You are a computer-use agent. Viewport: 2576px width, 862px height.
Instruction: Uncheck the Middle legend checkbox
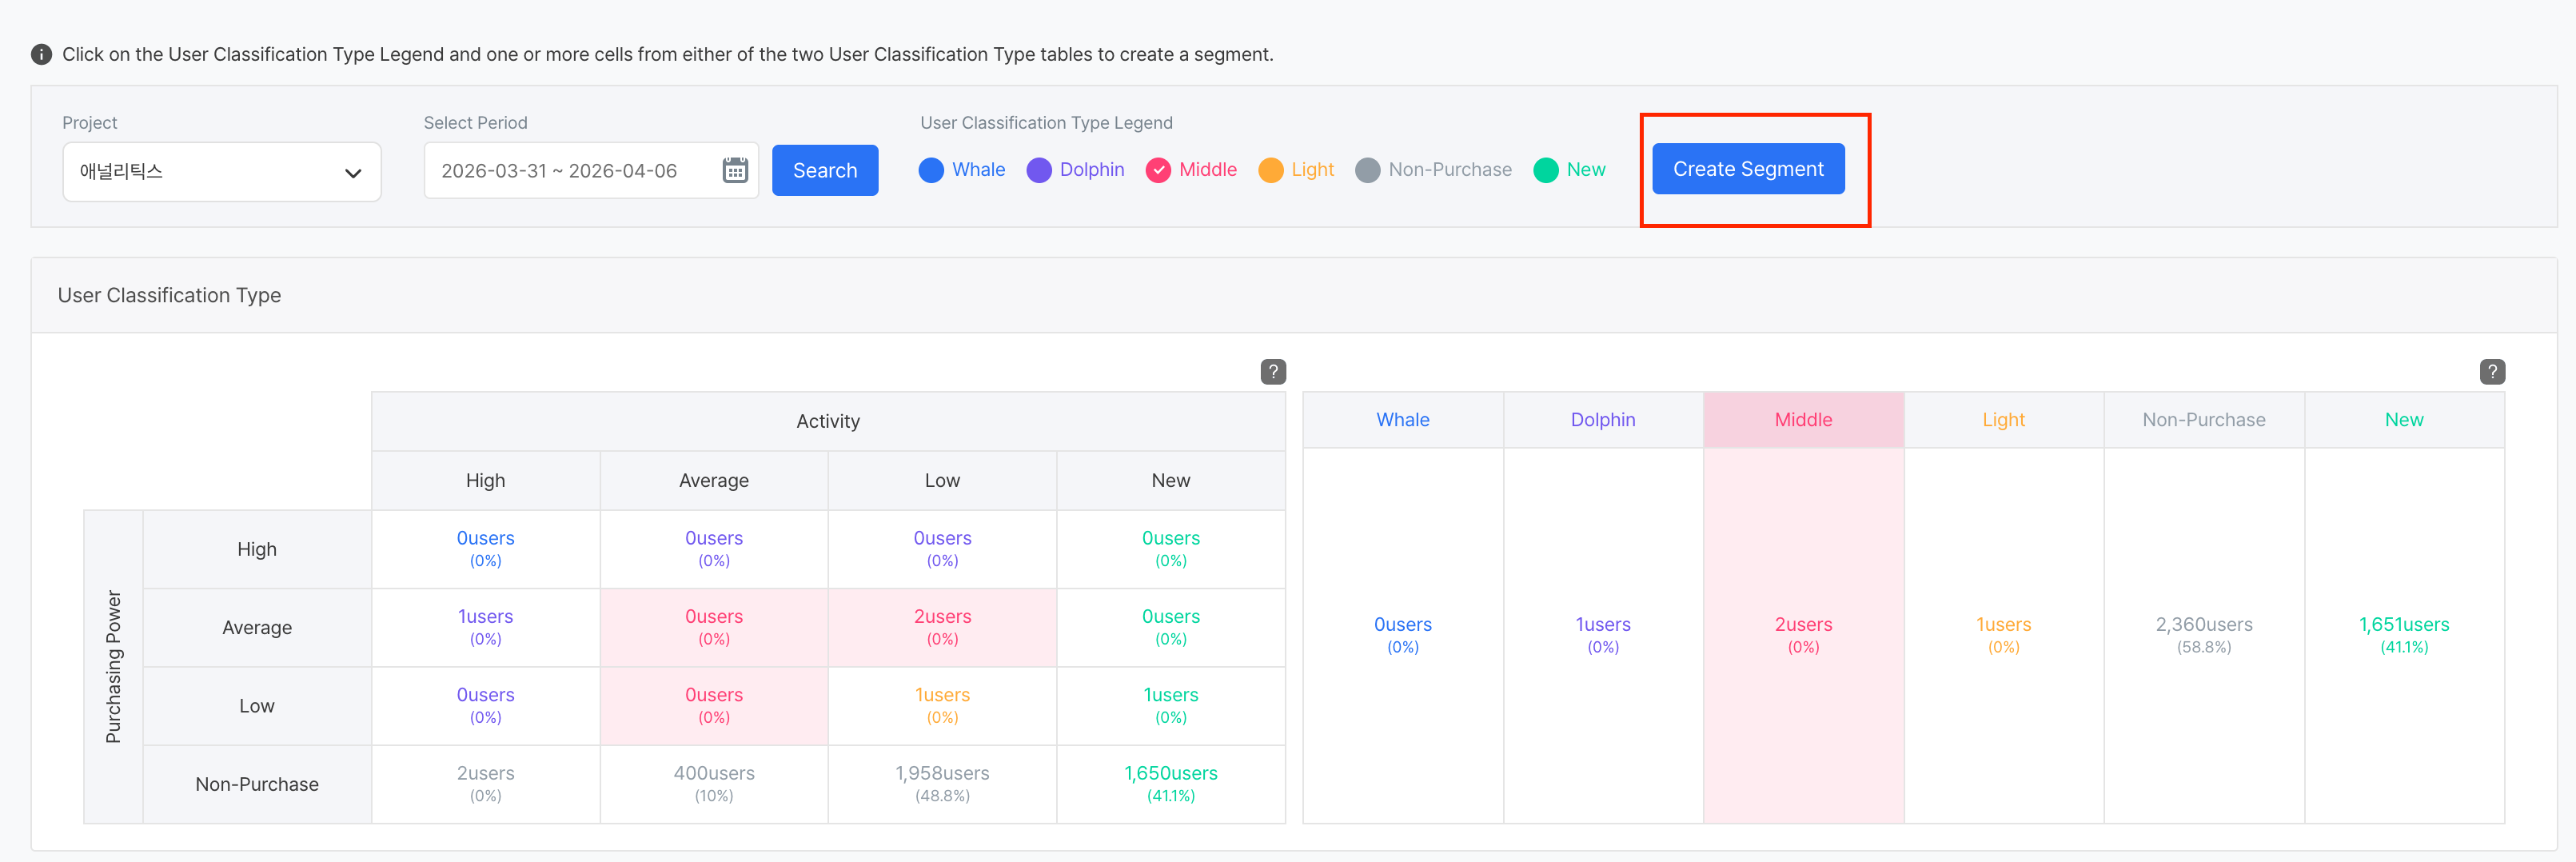point(1158,170)
